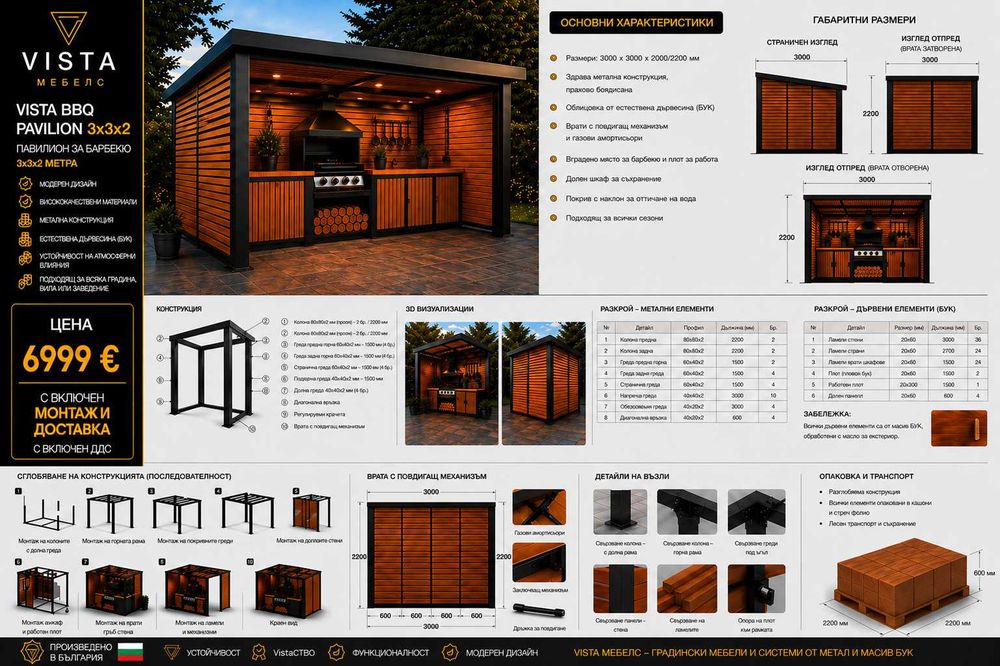
Task: Open the 3D visualization showing the closed pavilion
Action: pos(543,383)
